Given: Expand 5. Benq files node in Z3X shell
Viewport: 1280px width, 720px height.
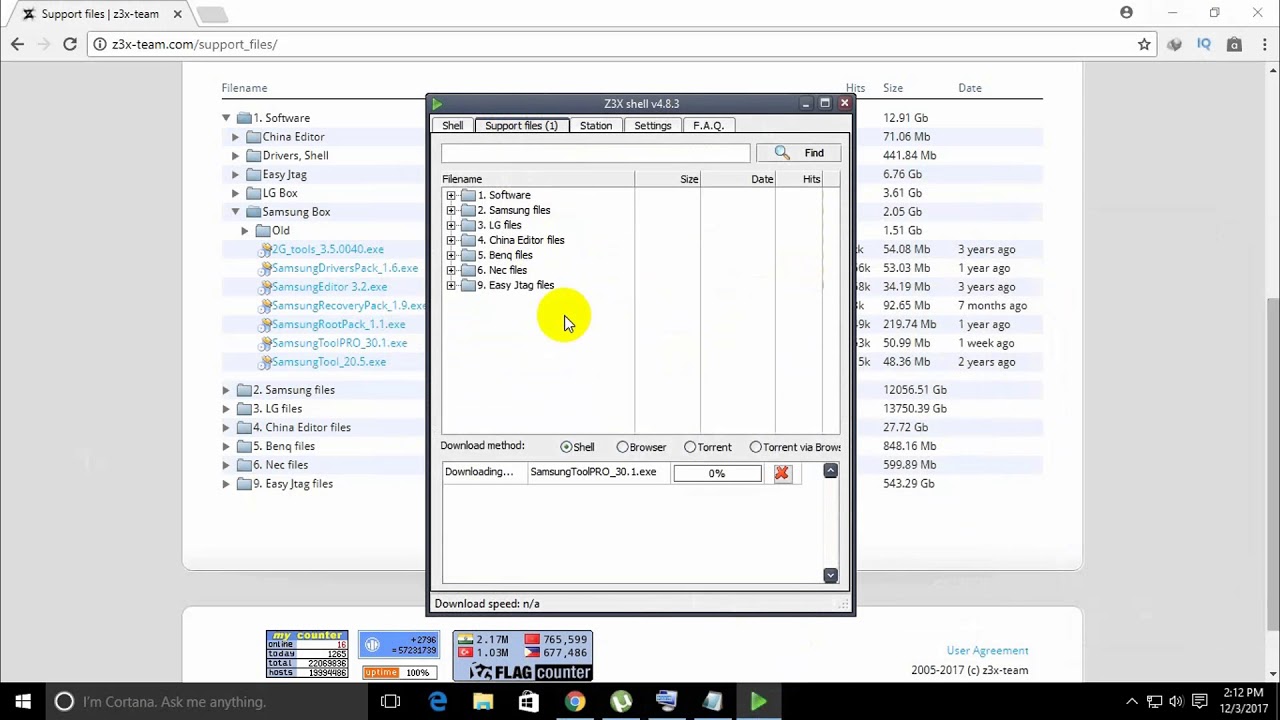Looking at the screenshot, I should 451,255.
